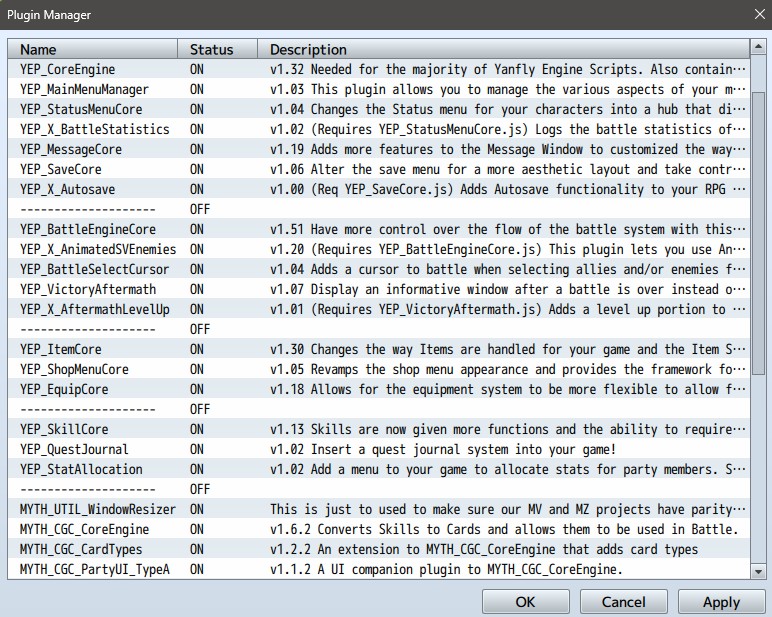Select YEP_VictoryAftermath plugin name

[88, 289]
